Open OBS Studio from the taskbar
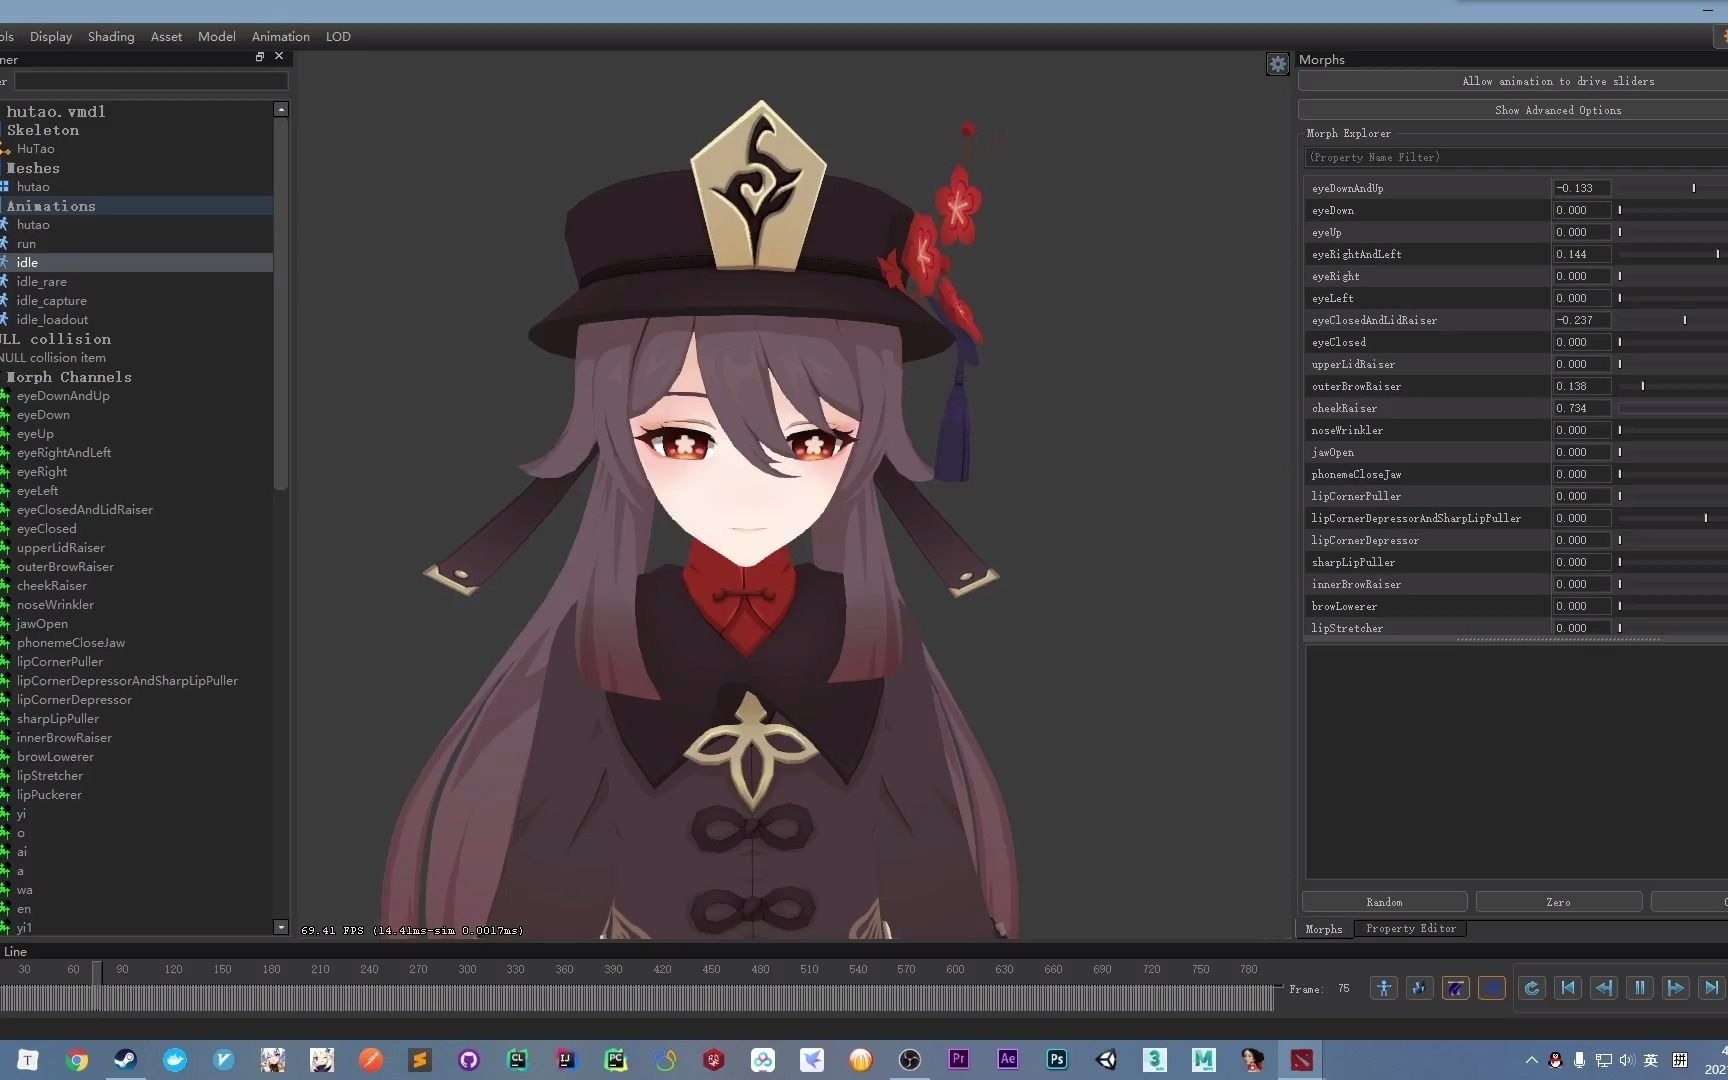 [910, 1060]
